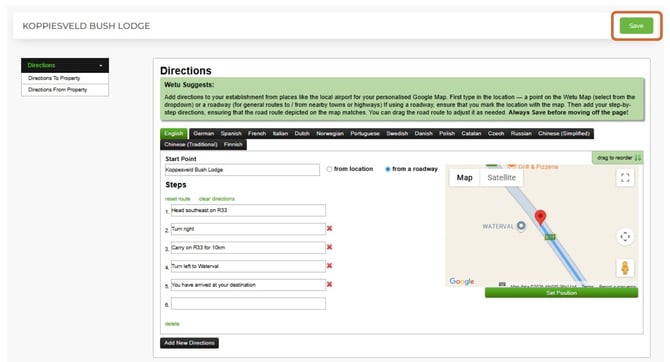Viewport: 670px width, 362px height.
Task: Click step 2 'Turn right' field
Action: 248,229
